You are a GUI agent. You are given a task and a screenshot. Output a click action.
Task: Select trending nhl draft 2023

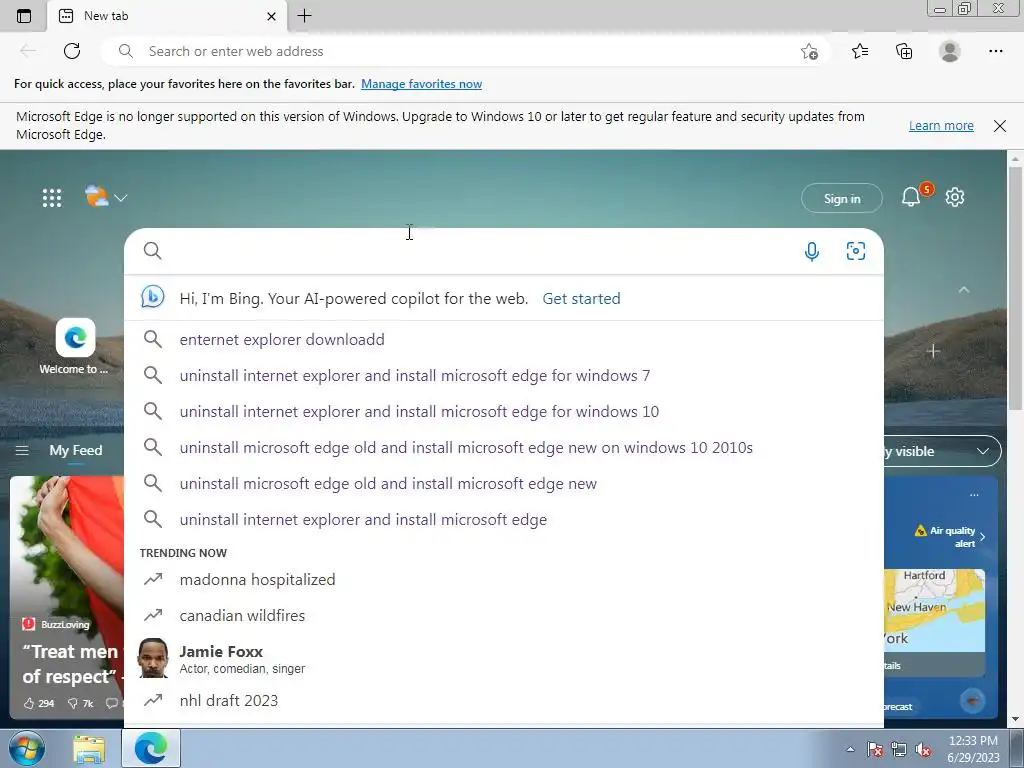point(504,700)
